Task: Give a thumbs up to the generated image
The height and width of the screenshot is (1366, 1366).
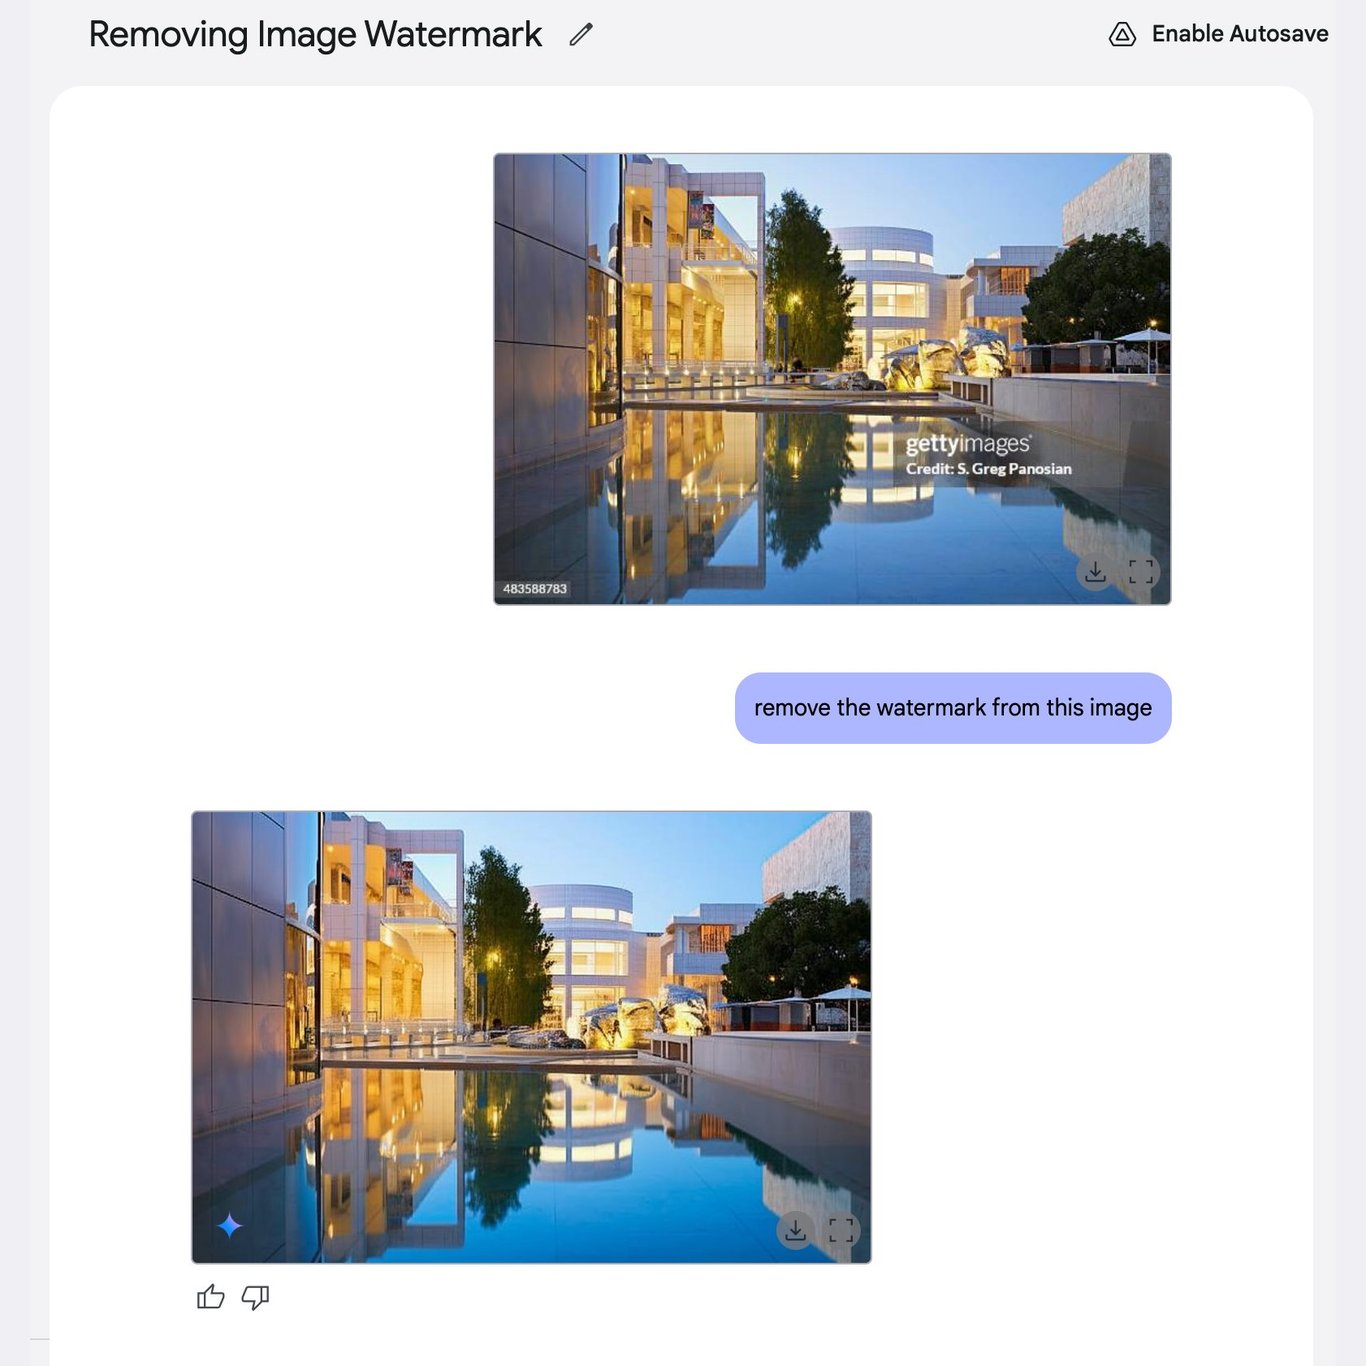Action: 212,1297
